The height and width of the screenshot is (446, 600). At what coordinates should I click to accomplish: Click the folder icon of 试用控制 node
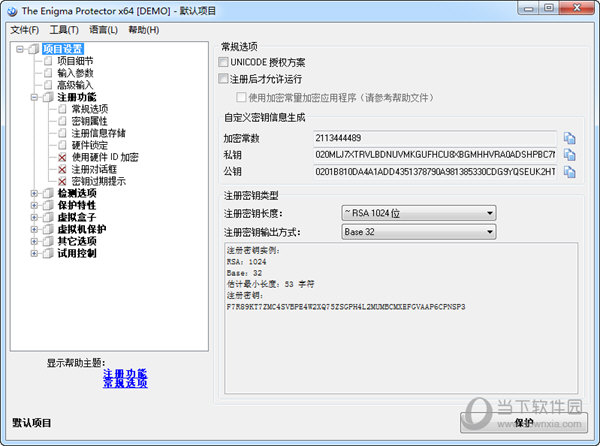pos(48,253)
